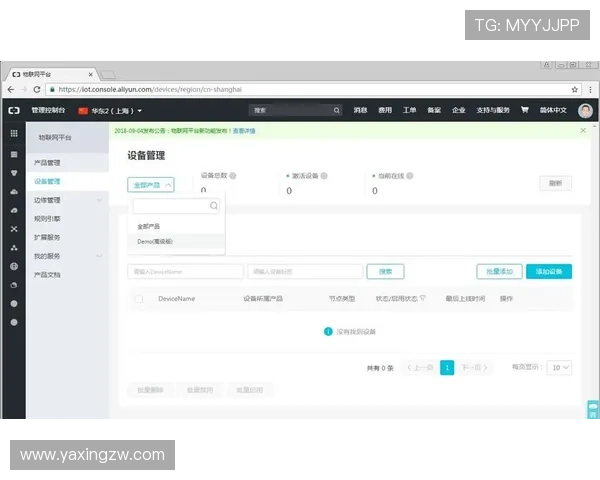The height and width of the screenshot is (480, 600).
Task: Open 费用 in the top navigation
Action: [x=385, y=110]
